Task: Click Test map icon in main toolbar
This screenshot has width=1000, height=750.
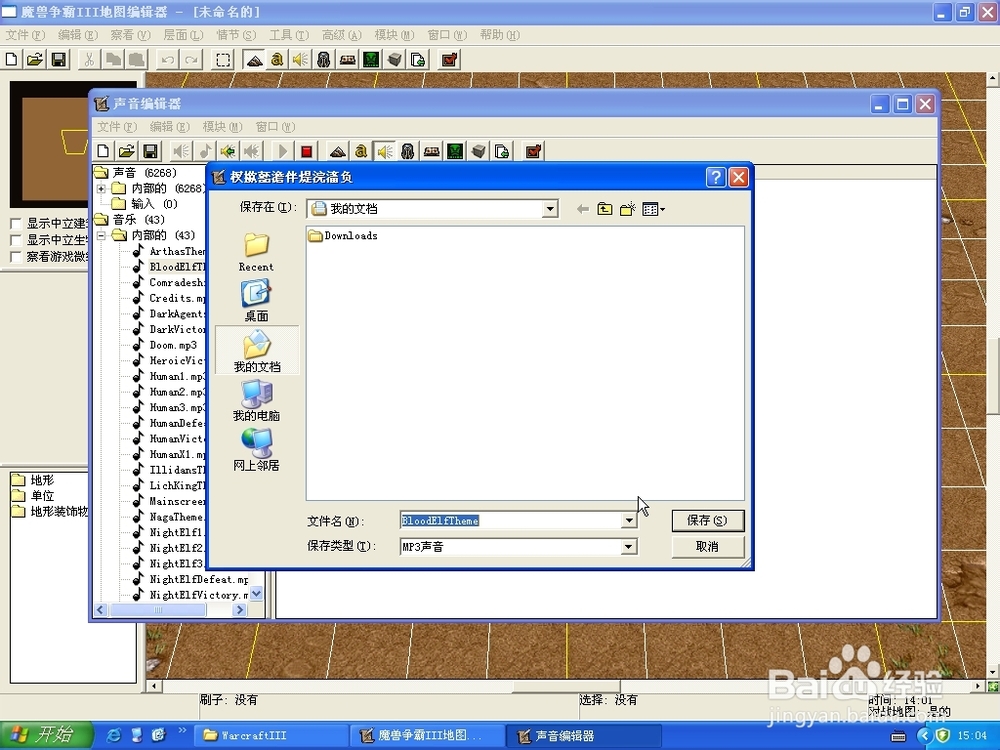Action: [450, 60]
